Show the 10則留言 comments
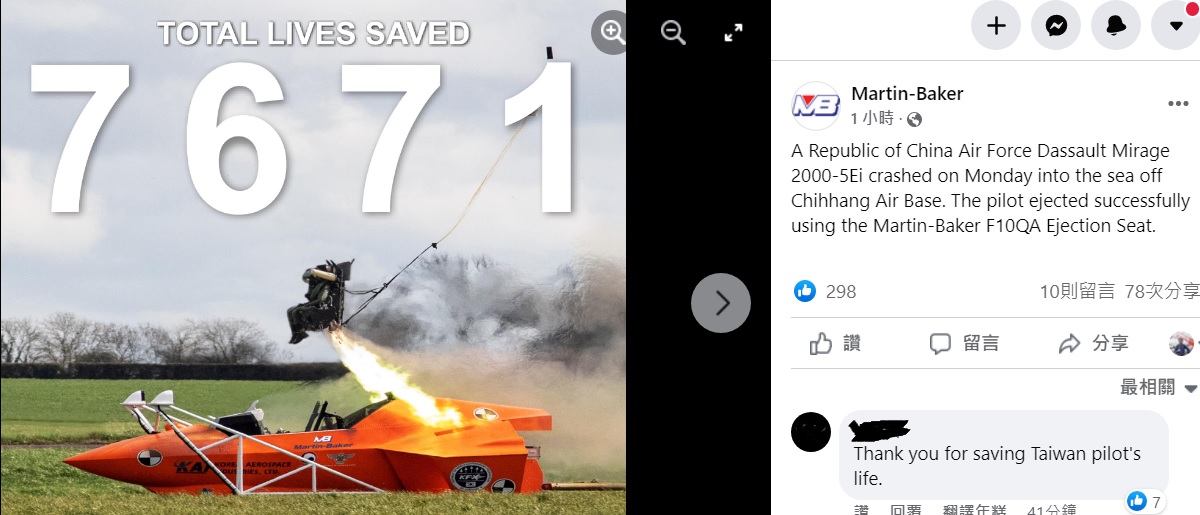The width and height of the screenshot is (1200, 515). (x=1077, y=291)
